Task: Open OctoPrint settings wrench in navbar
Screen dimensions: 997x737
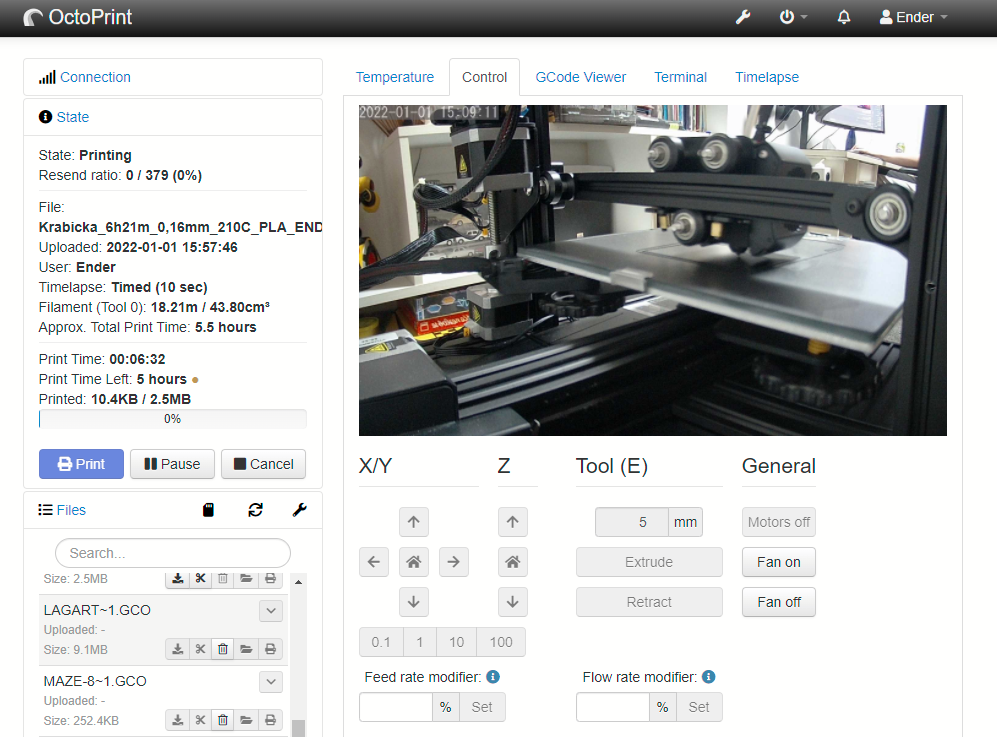Action: tap(743, 17)
